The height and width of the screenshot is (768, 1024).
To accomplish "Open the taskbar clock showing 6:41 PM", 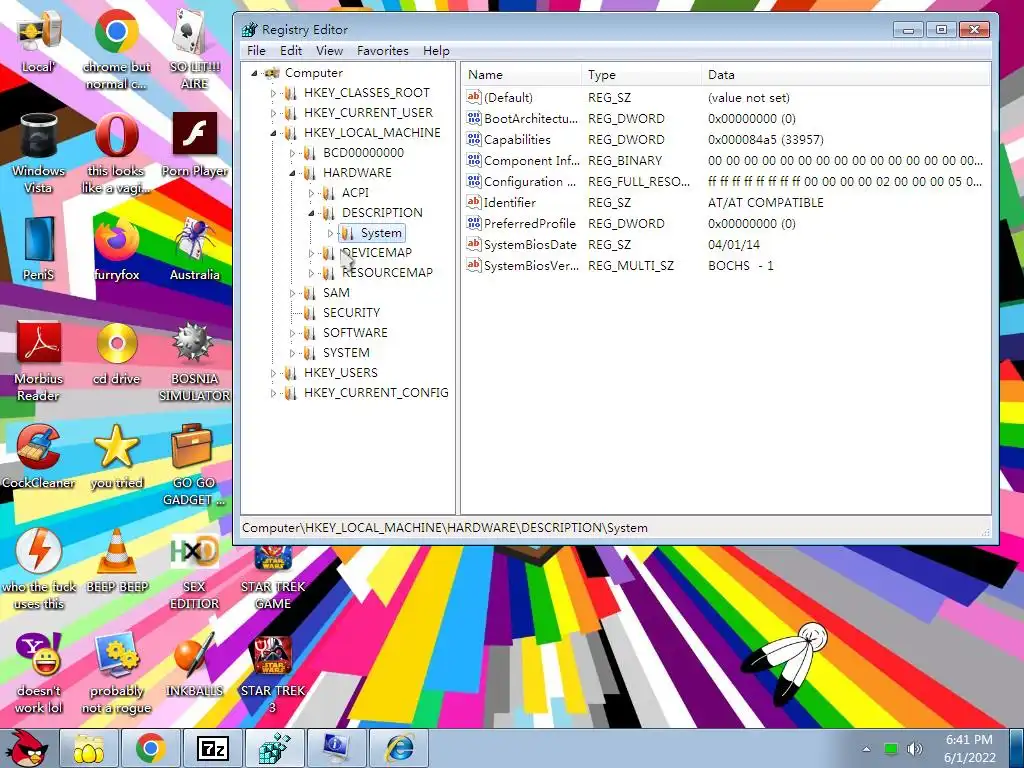I will coord(969,748).
